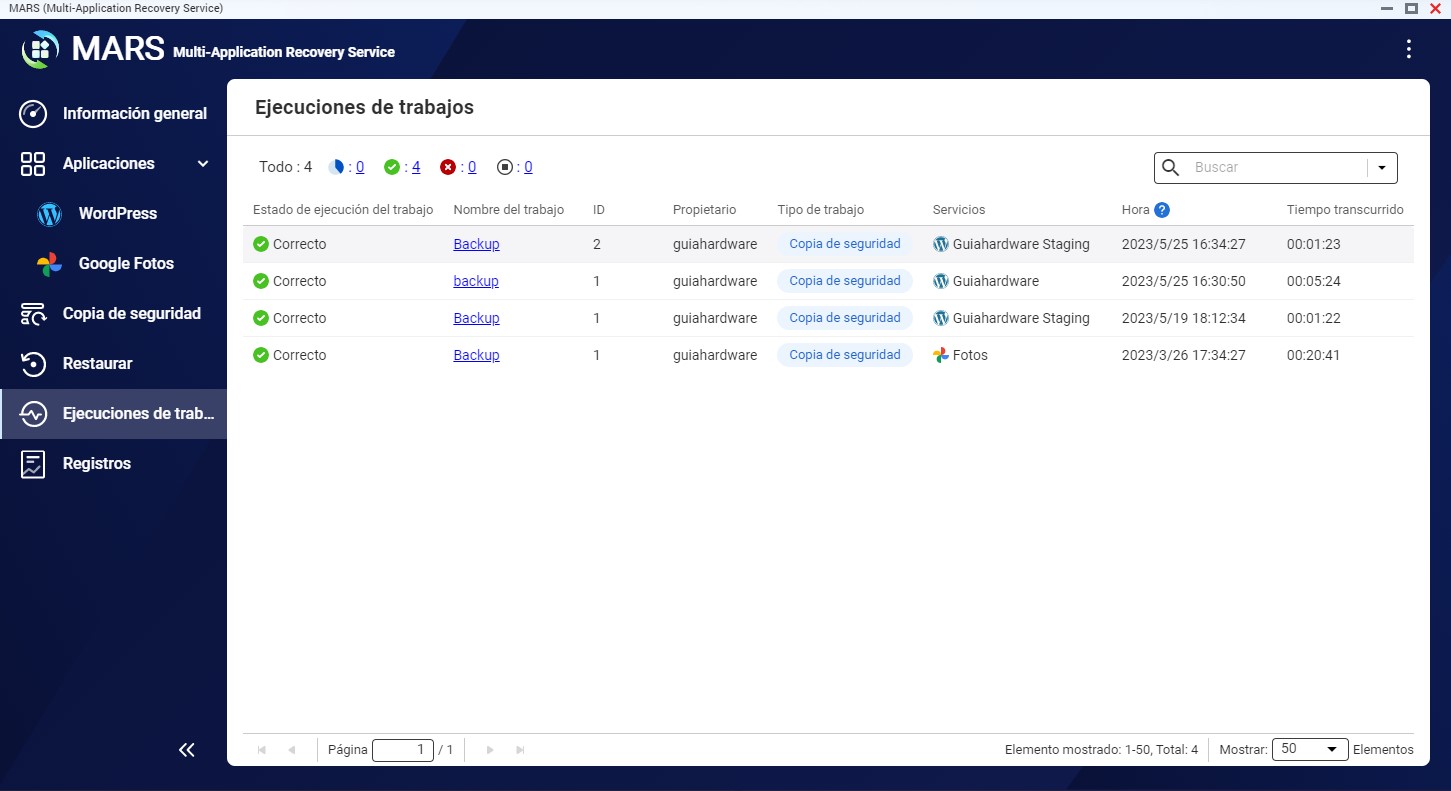The image size is (1451, 791).
Task: Click green check icon on Fotos row
Action: tap(261, 355)
